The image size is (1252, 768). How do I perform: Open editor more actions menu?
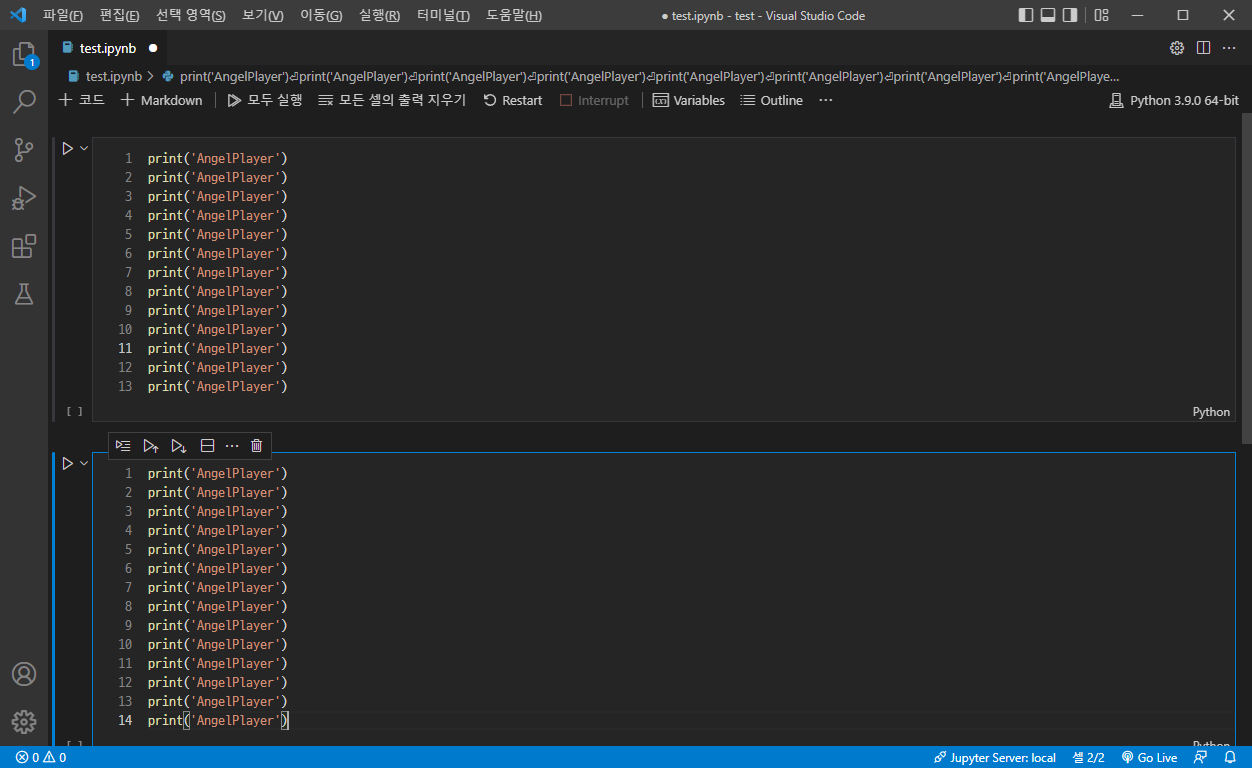[1229, 48]
